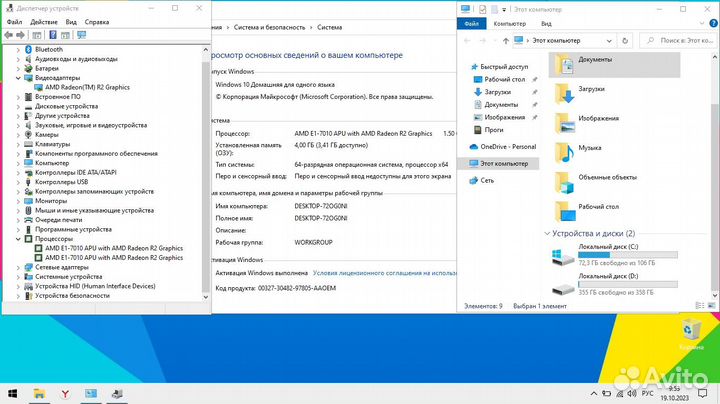The height and width of the screenshot is (404, 720).
Task: Click the scan hardware monitor icon in toolbar
Action: point(81,35)
